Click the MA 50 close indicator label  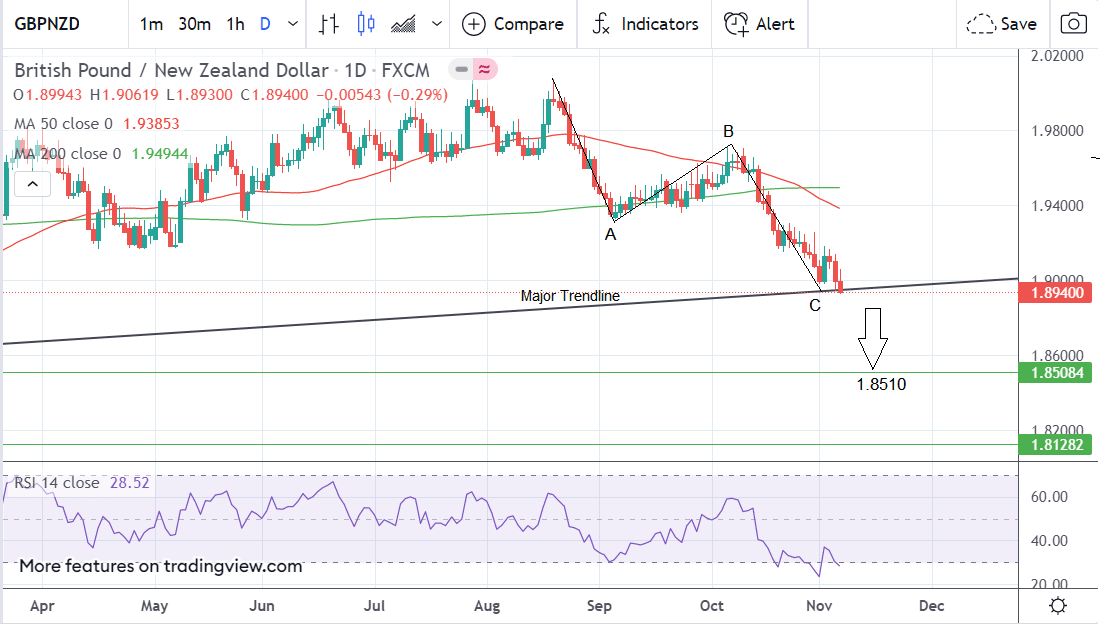(64, 124)
